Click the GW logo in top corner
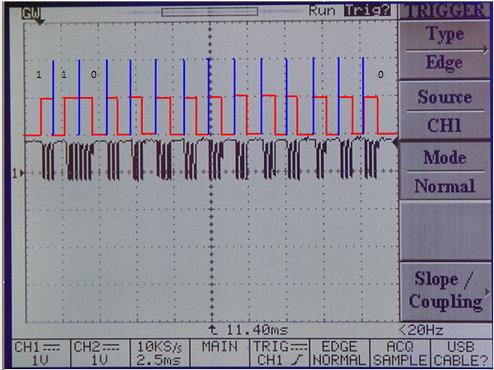 click(x=32, y=13)
